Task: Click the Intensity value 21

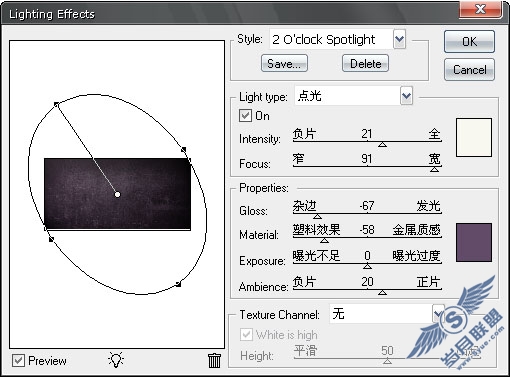Action: click(367, 134)
